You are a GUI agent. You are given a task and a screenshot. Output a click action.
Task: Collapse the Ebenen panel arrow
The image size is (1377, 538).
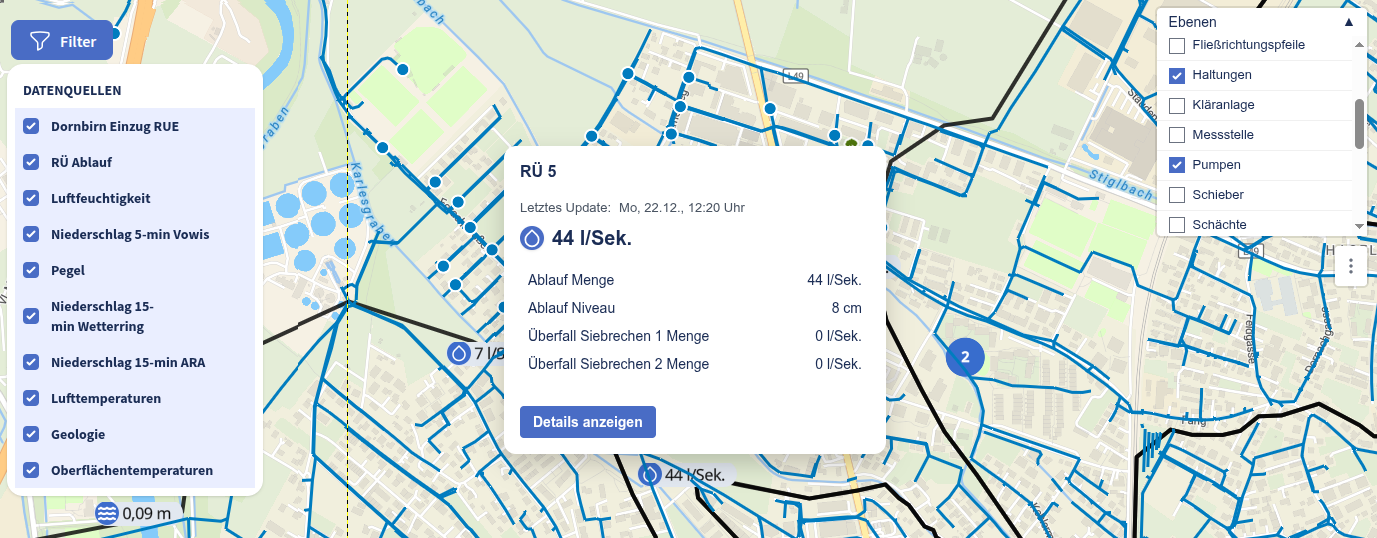(1348, 22)
